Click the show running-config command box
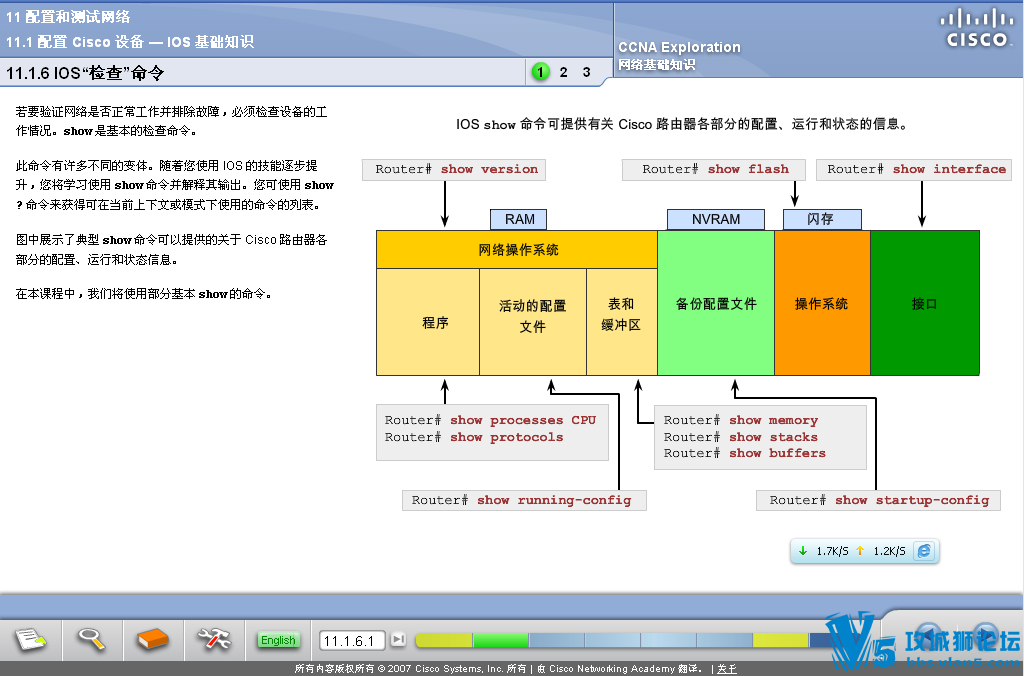 click(524, 500)
